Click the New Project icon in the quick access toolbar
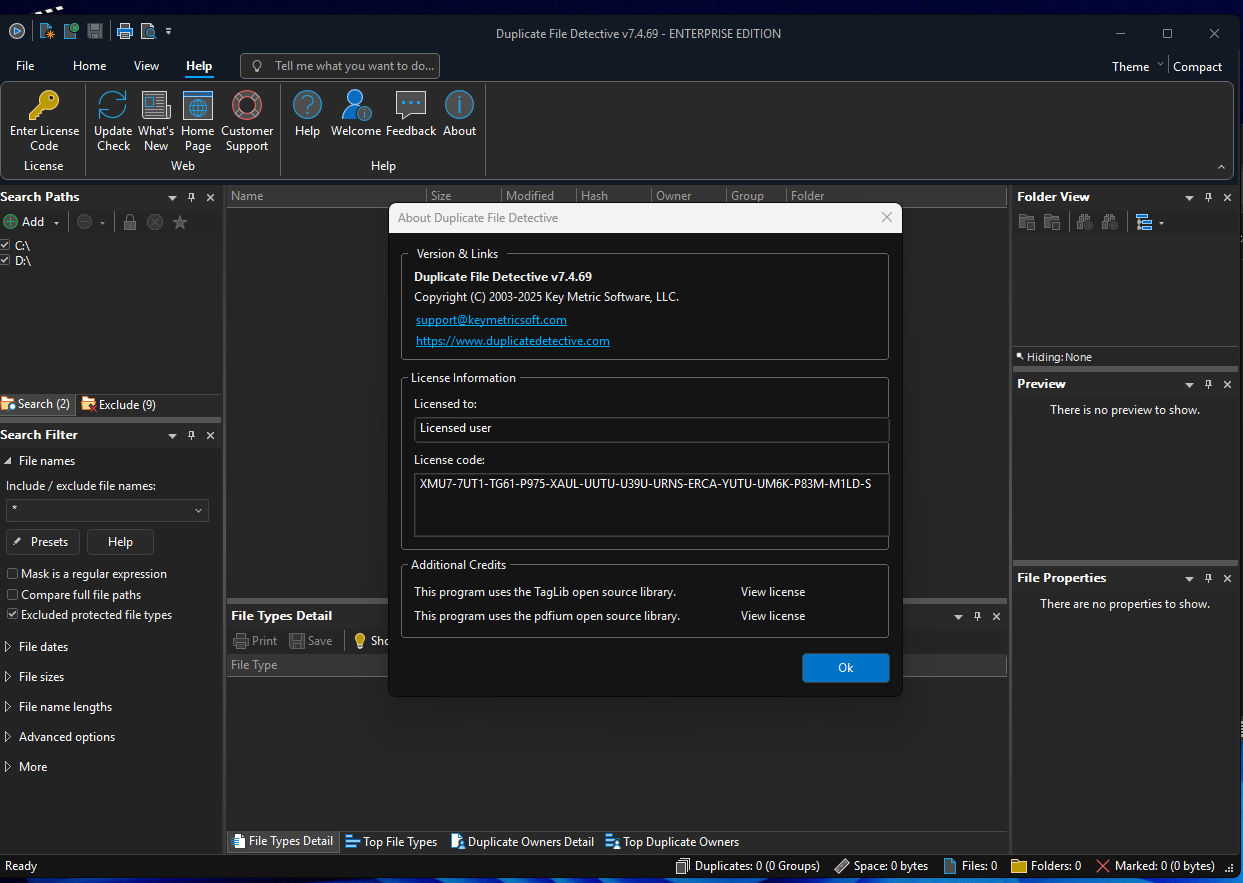This screenshot has height=883, width=1243. [47, 31]
